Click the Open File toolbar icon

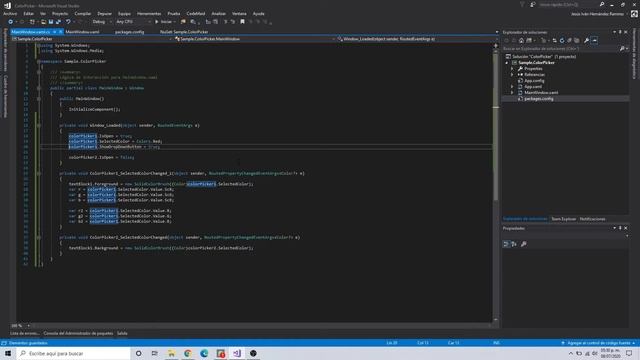(x=43, y=22)
